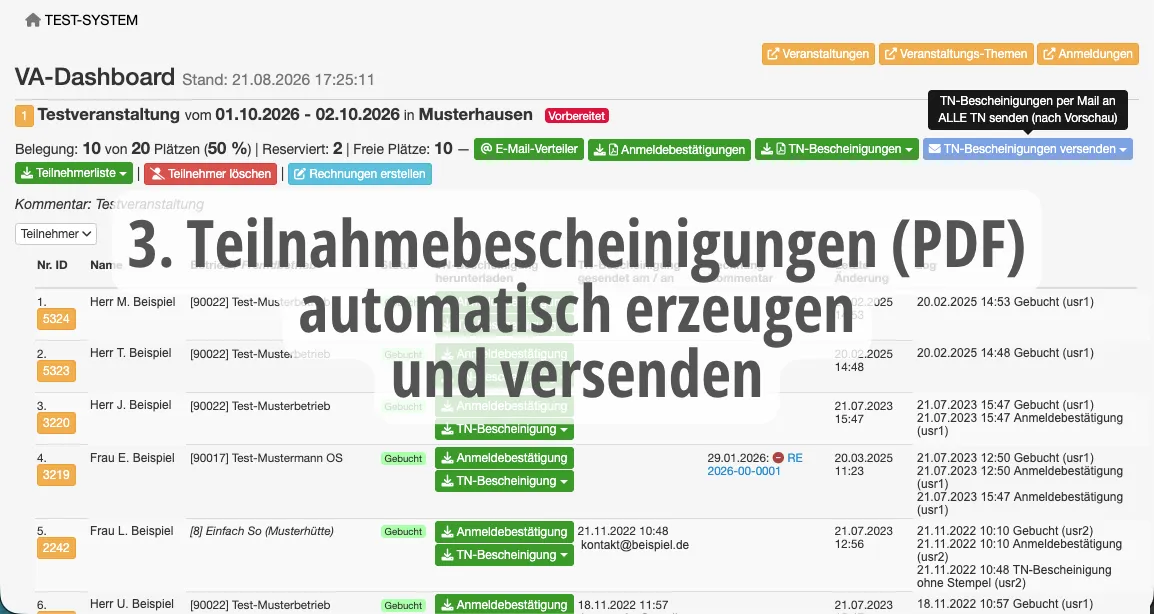Expand the green TN-Bescheinigungen download dropdown
This screenshot has height=614, width=1154.
pyautogui.click(x=837, y=149)
